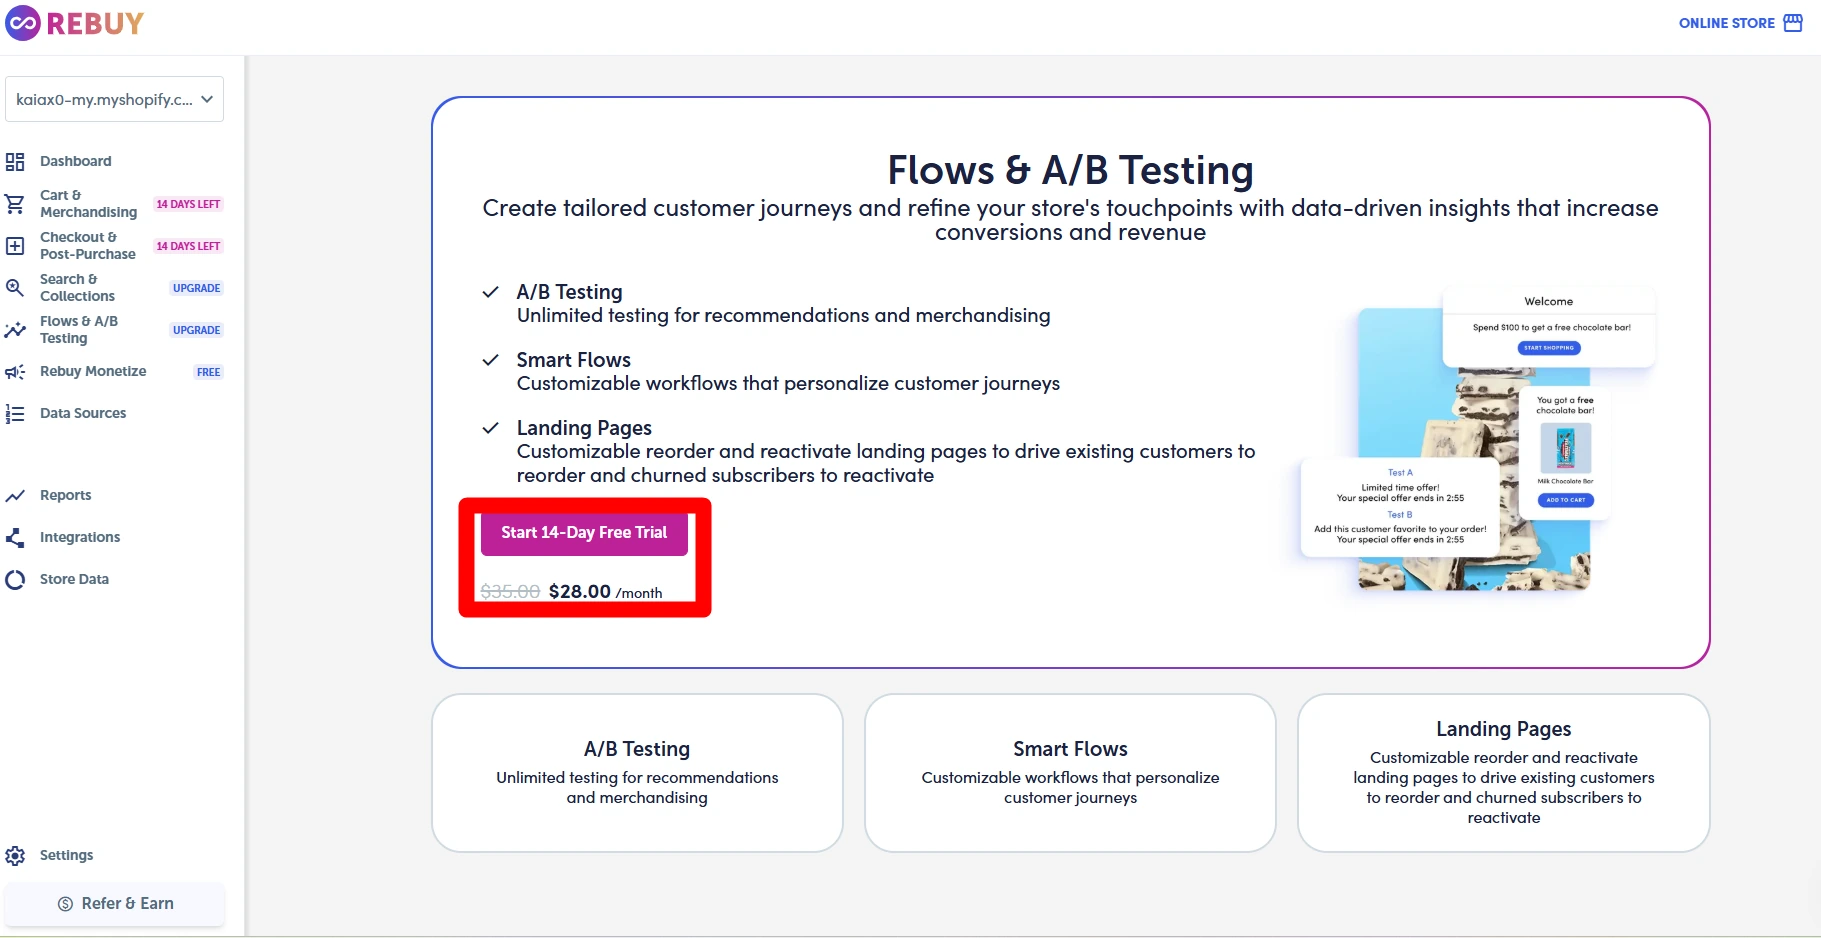The height and width of the screenshot is (938, 1821).
Task: Click the Dashboard grid icon
Action: click(x=15, y=161)
